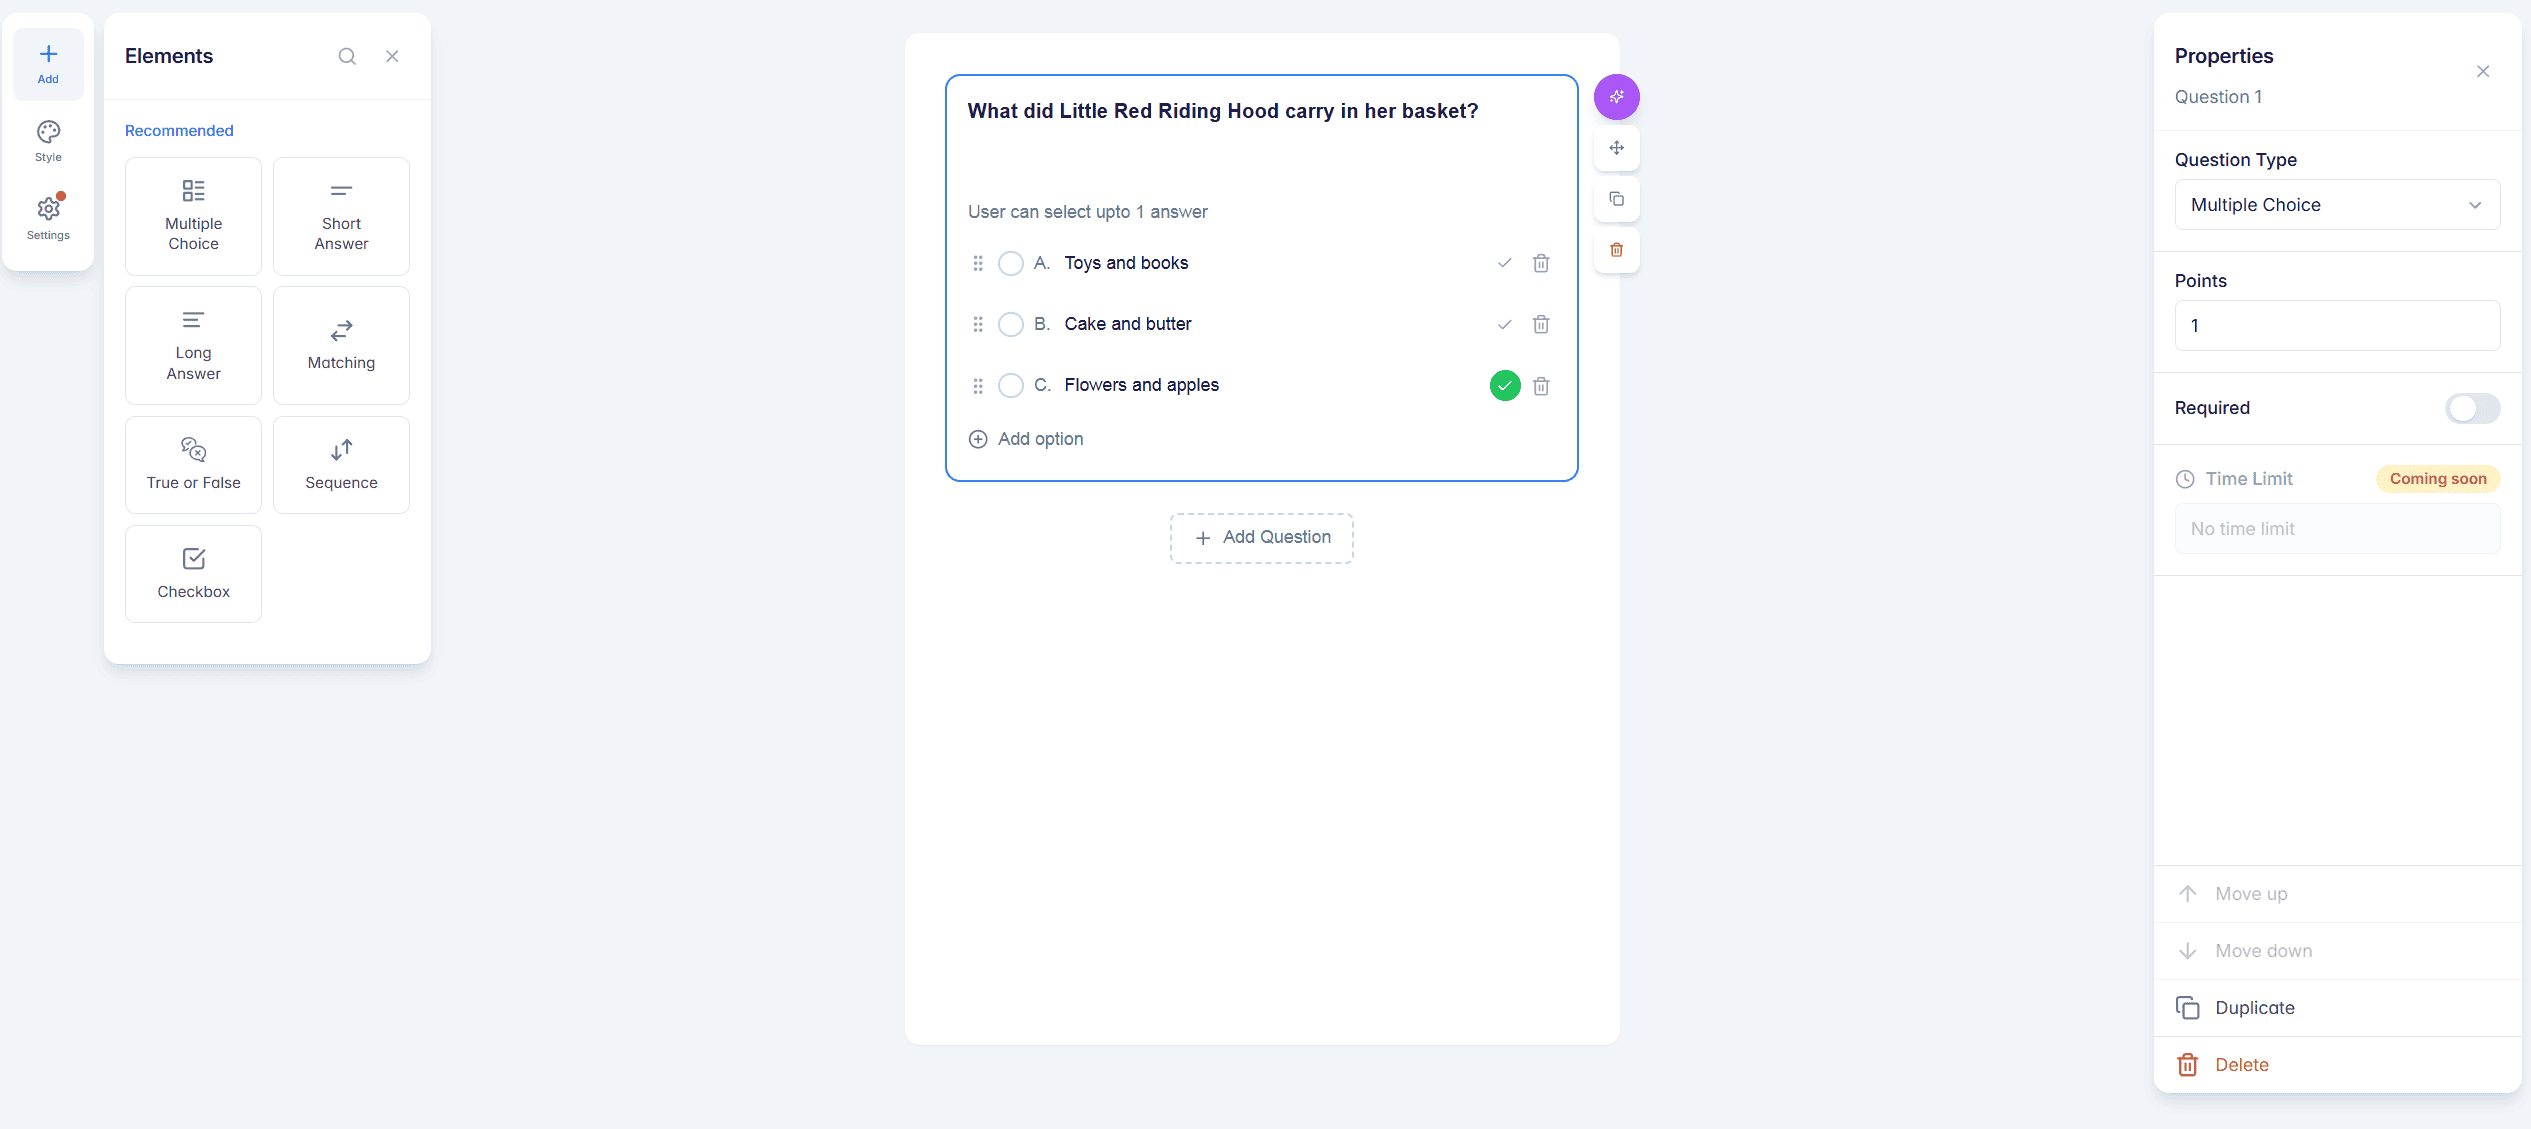Viewport: 2531px width, 1129px height.
Task: Unmark Flowers and apples green checkmark
Action: pyautogui.click(x=1504, y=385)
